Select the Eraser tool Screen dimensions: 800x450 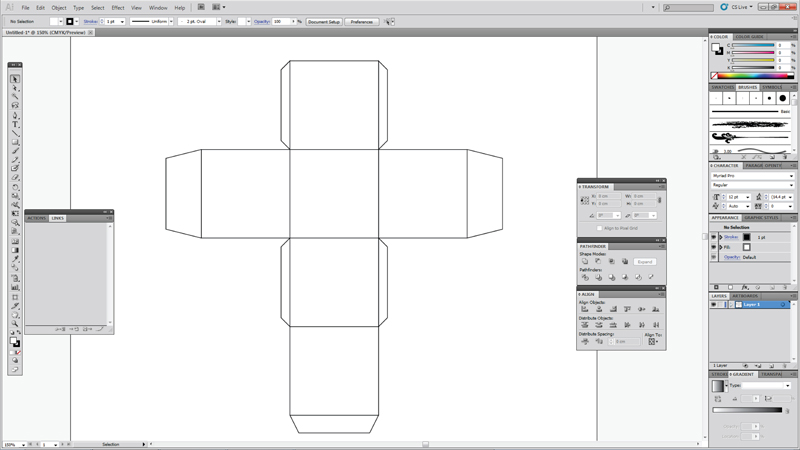point(15,178)
